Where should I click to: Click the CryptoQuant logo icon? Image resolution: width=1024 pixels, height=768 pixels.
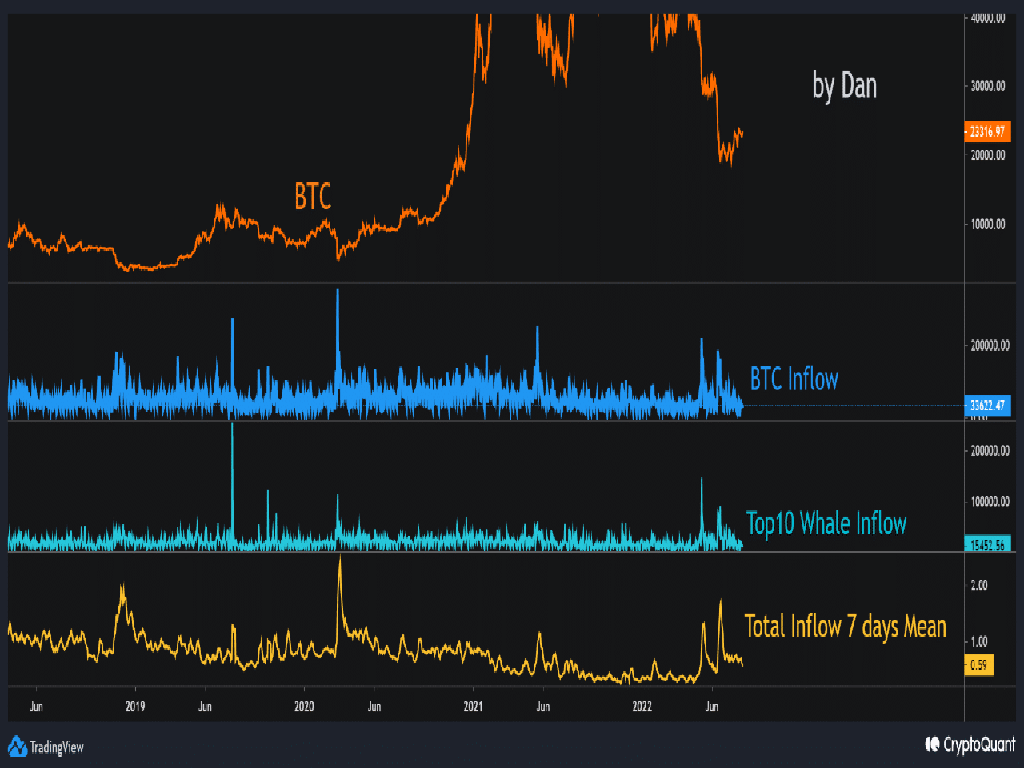tap(932, 745)
